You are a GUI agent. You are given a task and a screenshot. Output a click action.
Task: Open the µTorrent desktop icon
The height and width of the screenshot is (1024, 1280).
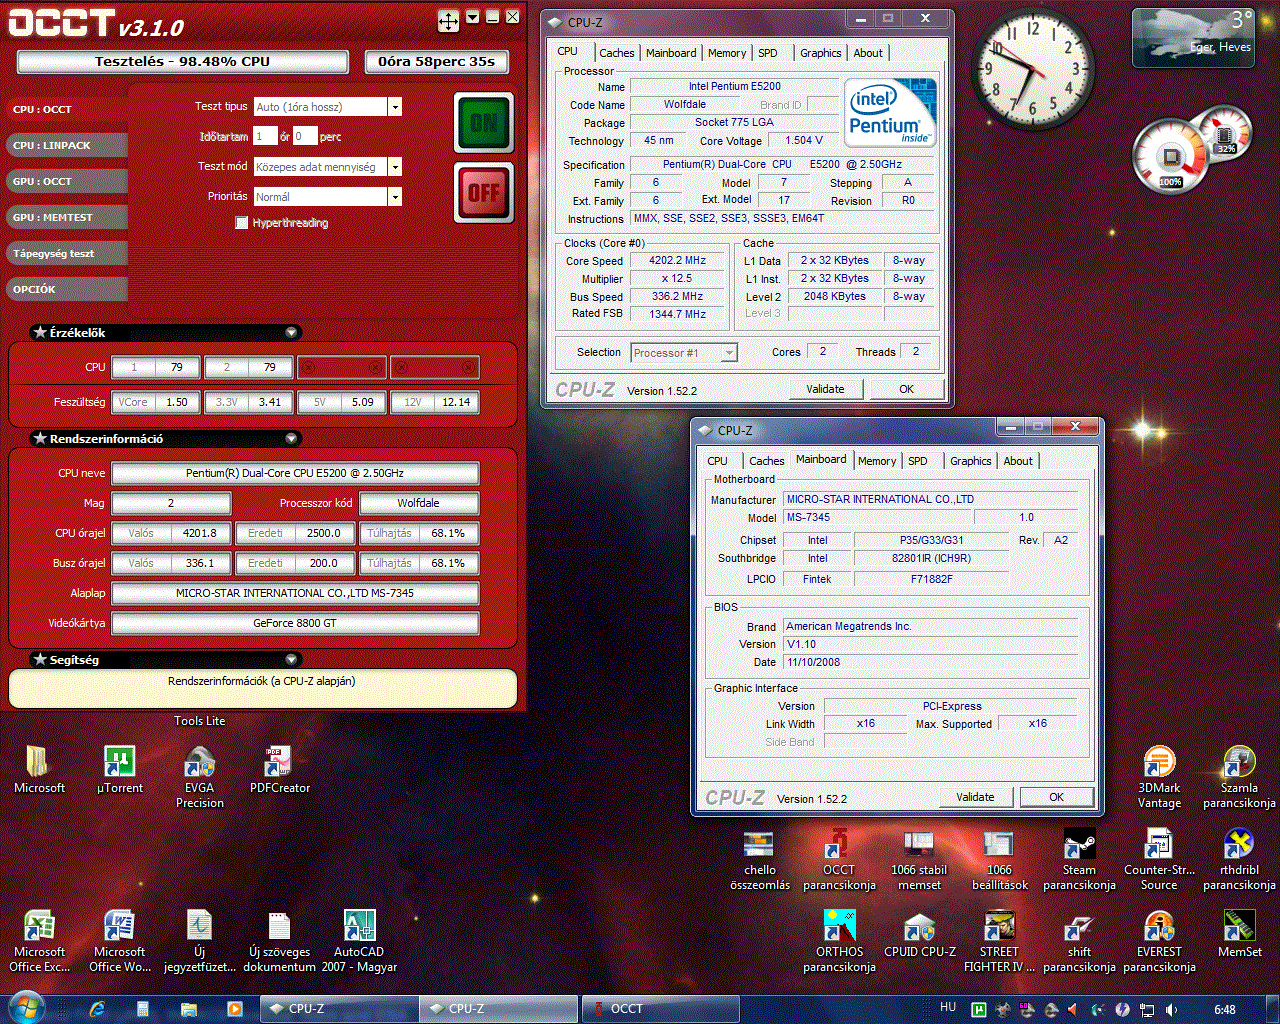[x=119, y=770]
